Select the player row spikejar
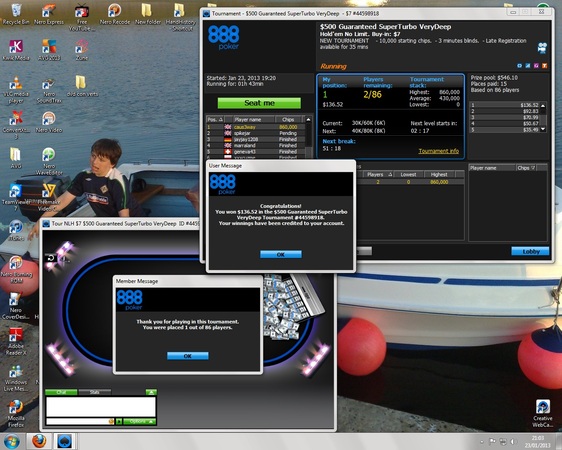Screen dimensions: 562x450 [256, 133]
